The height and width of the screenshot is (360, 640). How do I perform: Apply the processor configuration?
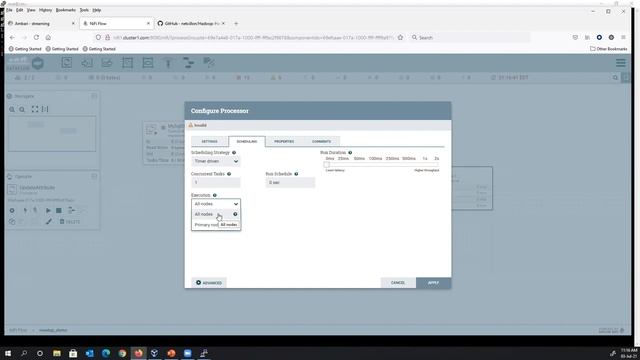433,282
